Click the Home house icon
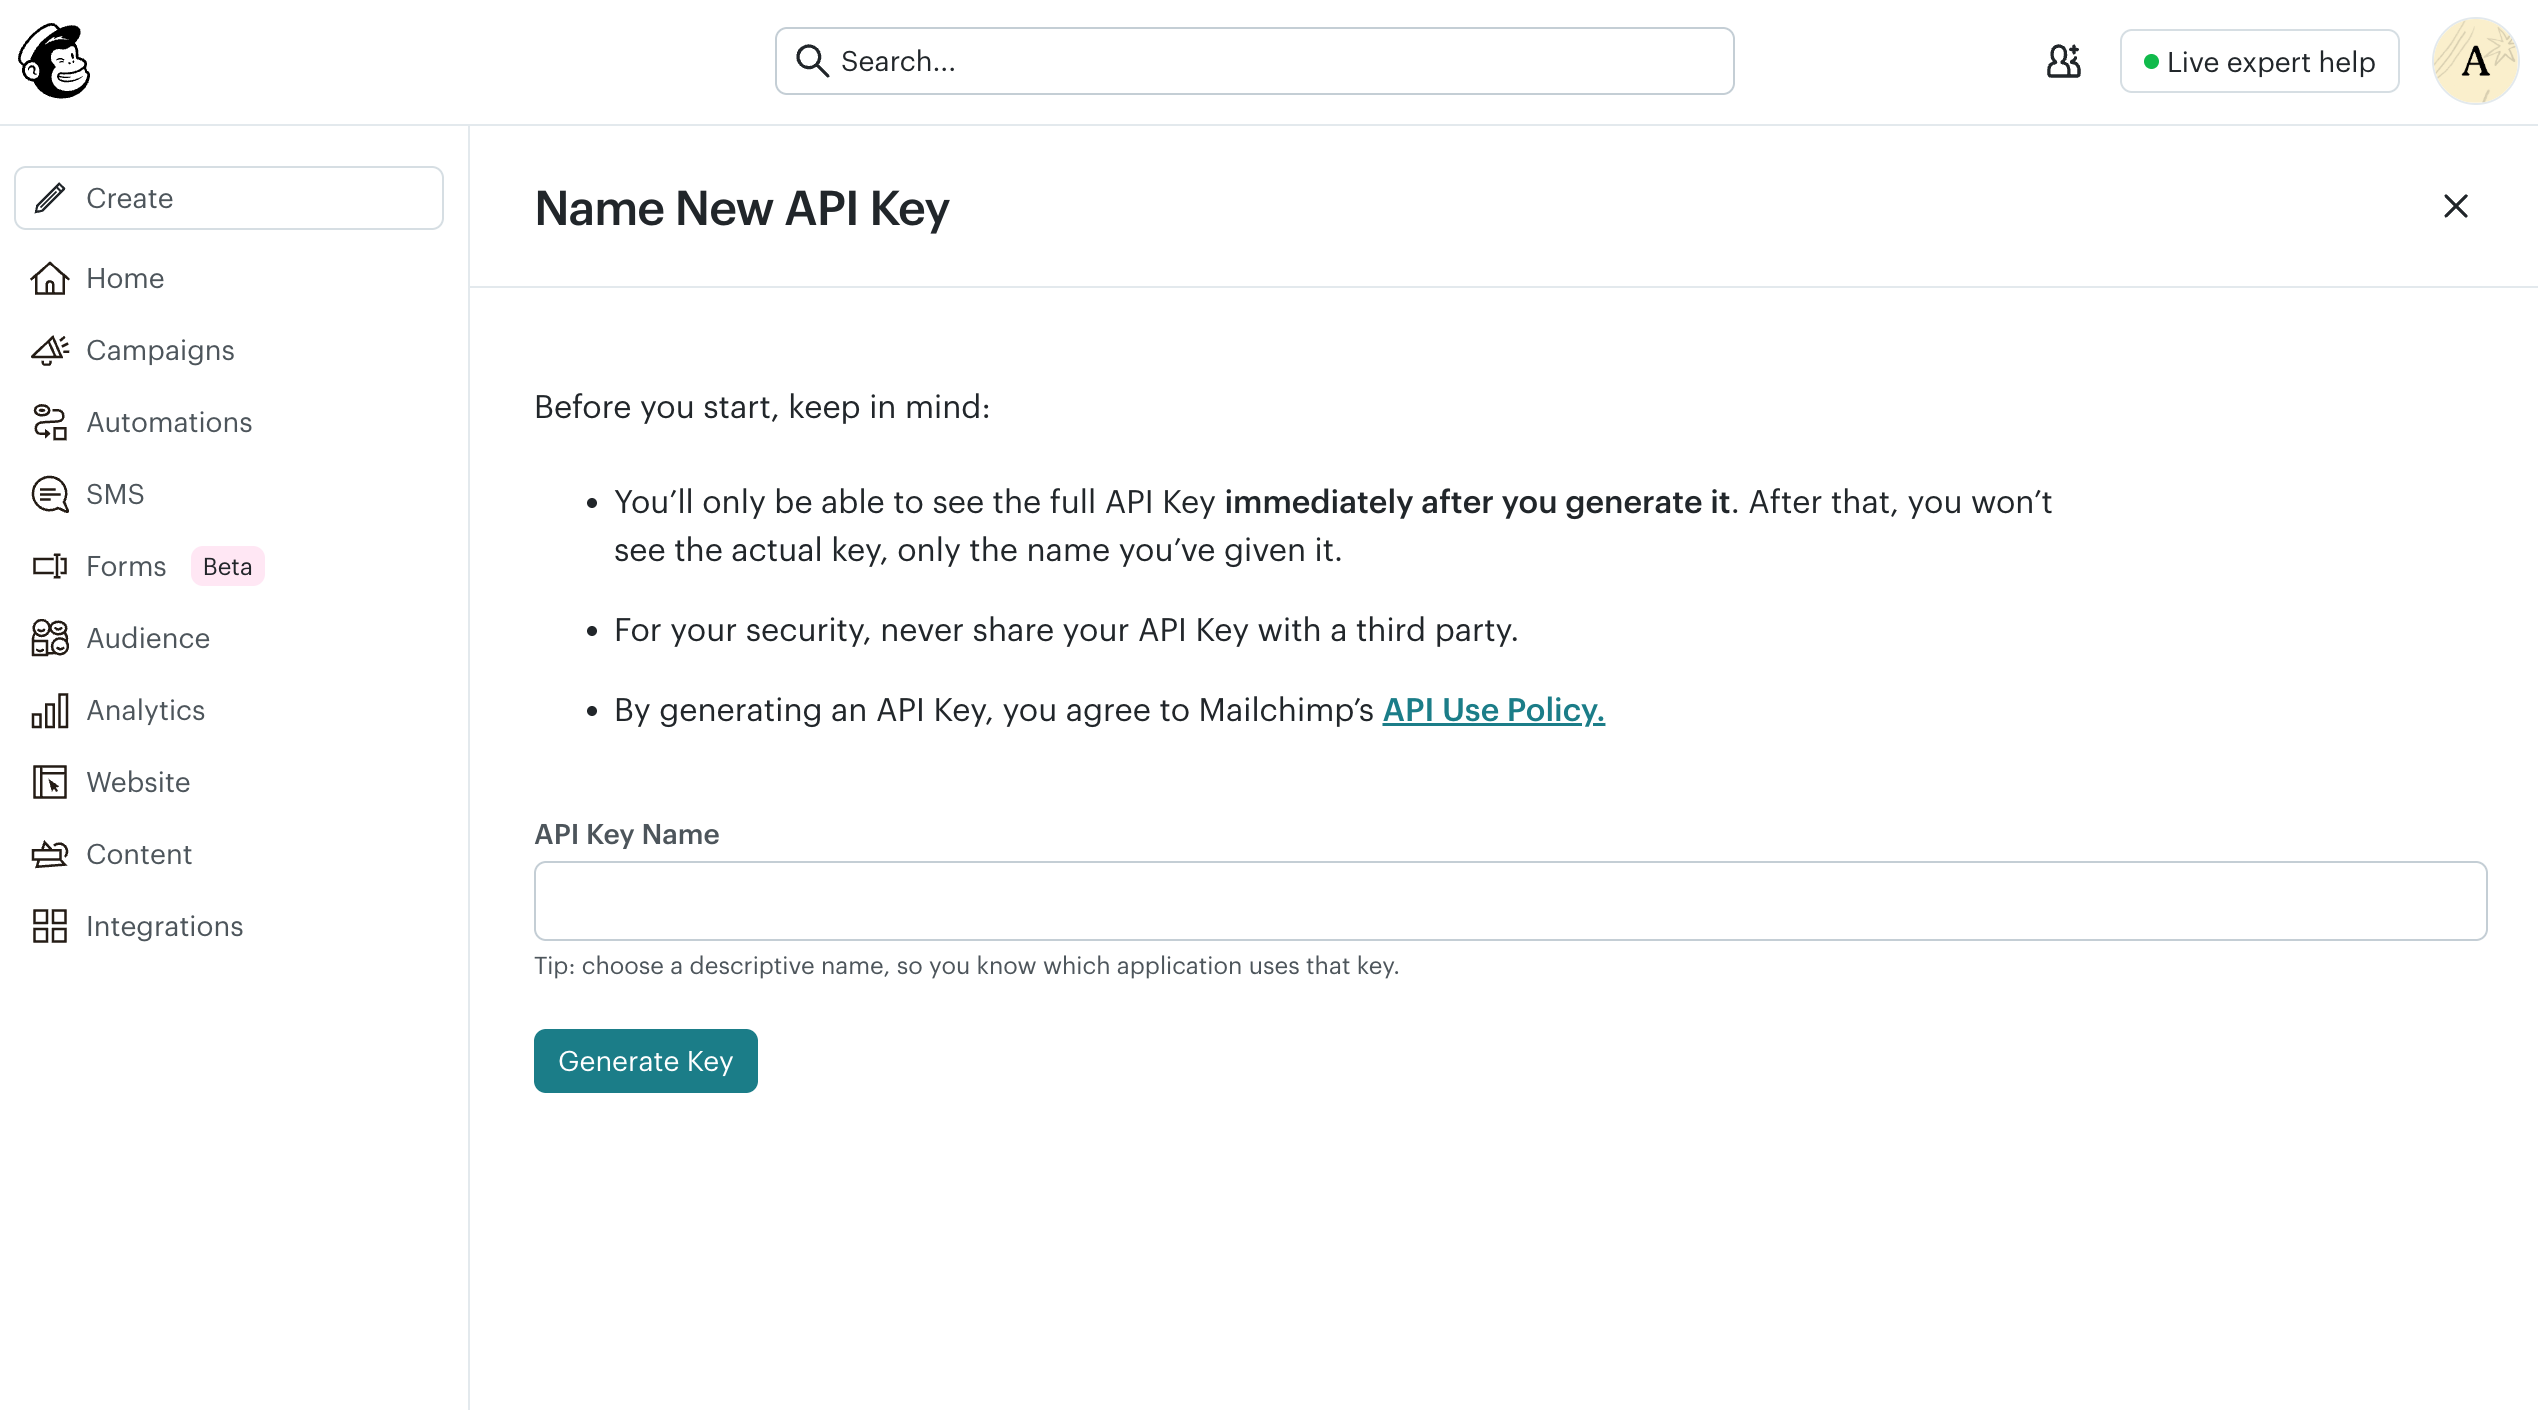This screenshot has width=2538, height=1410. pyautogui.click(x=49, y=278)
